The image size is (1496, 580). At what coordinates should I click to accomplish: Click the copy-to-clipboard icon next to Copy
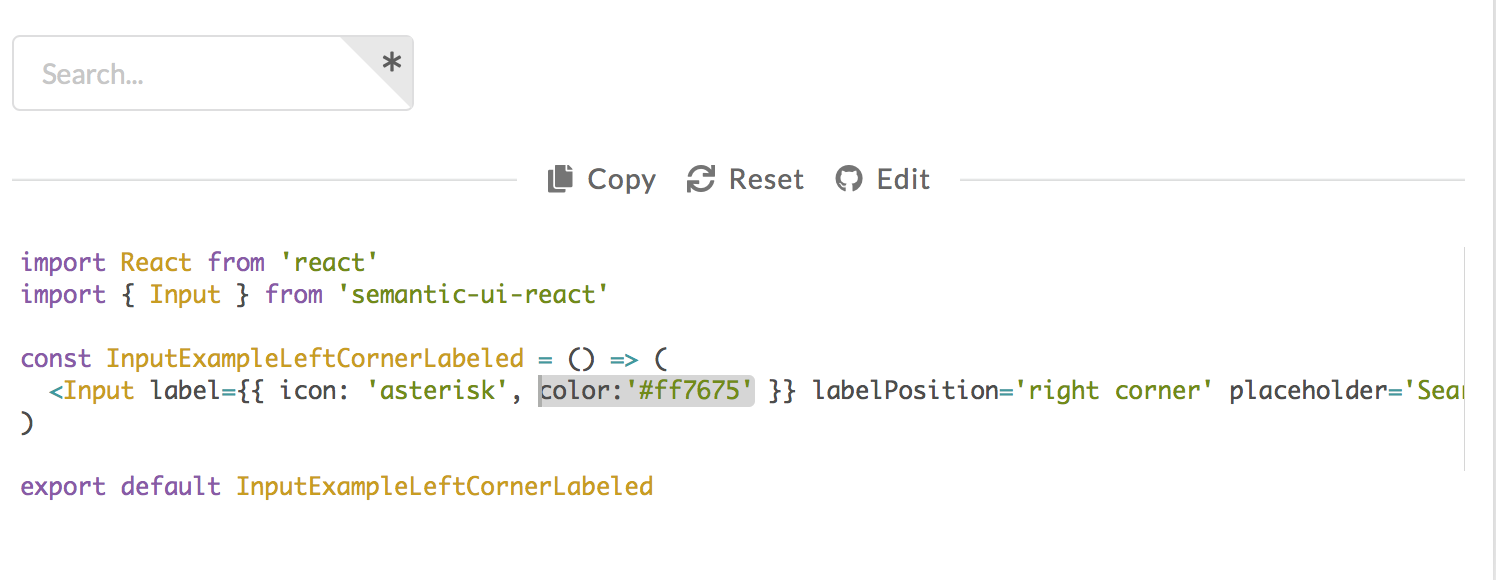(558, 177)
